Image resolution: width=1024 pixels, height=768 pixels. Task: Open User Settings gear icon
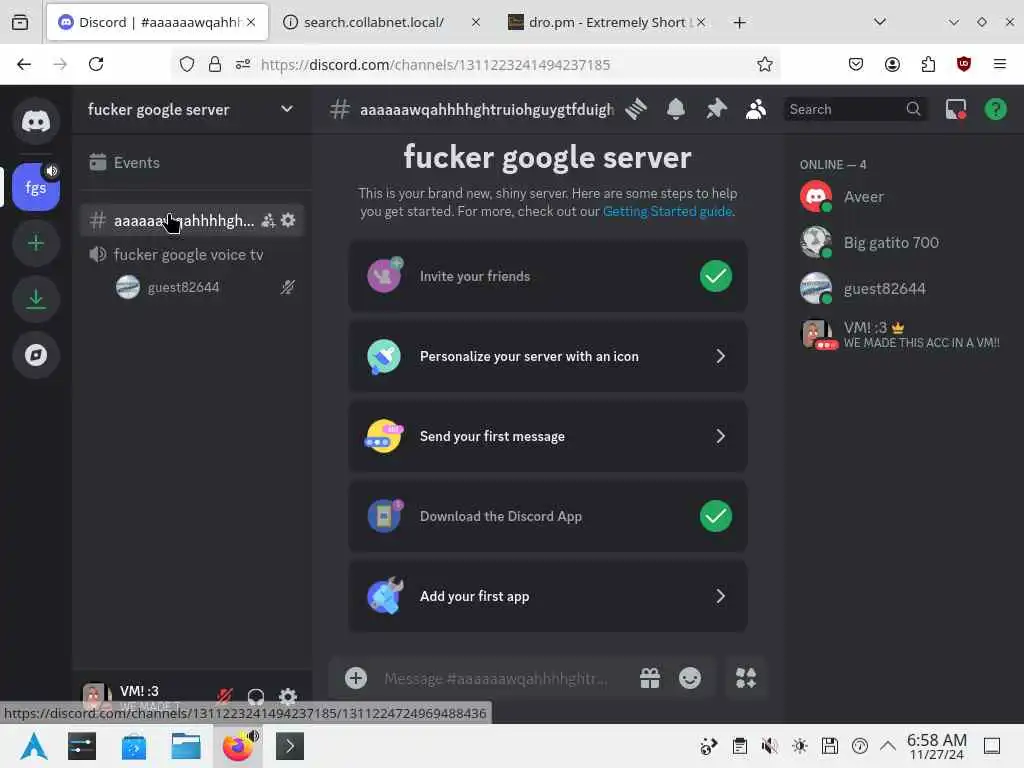[x=288, y=696]
